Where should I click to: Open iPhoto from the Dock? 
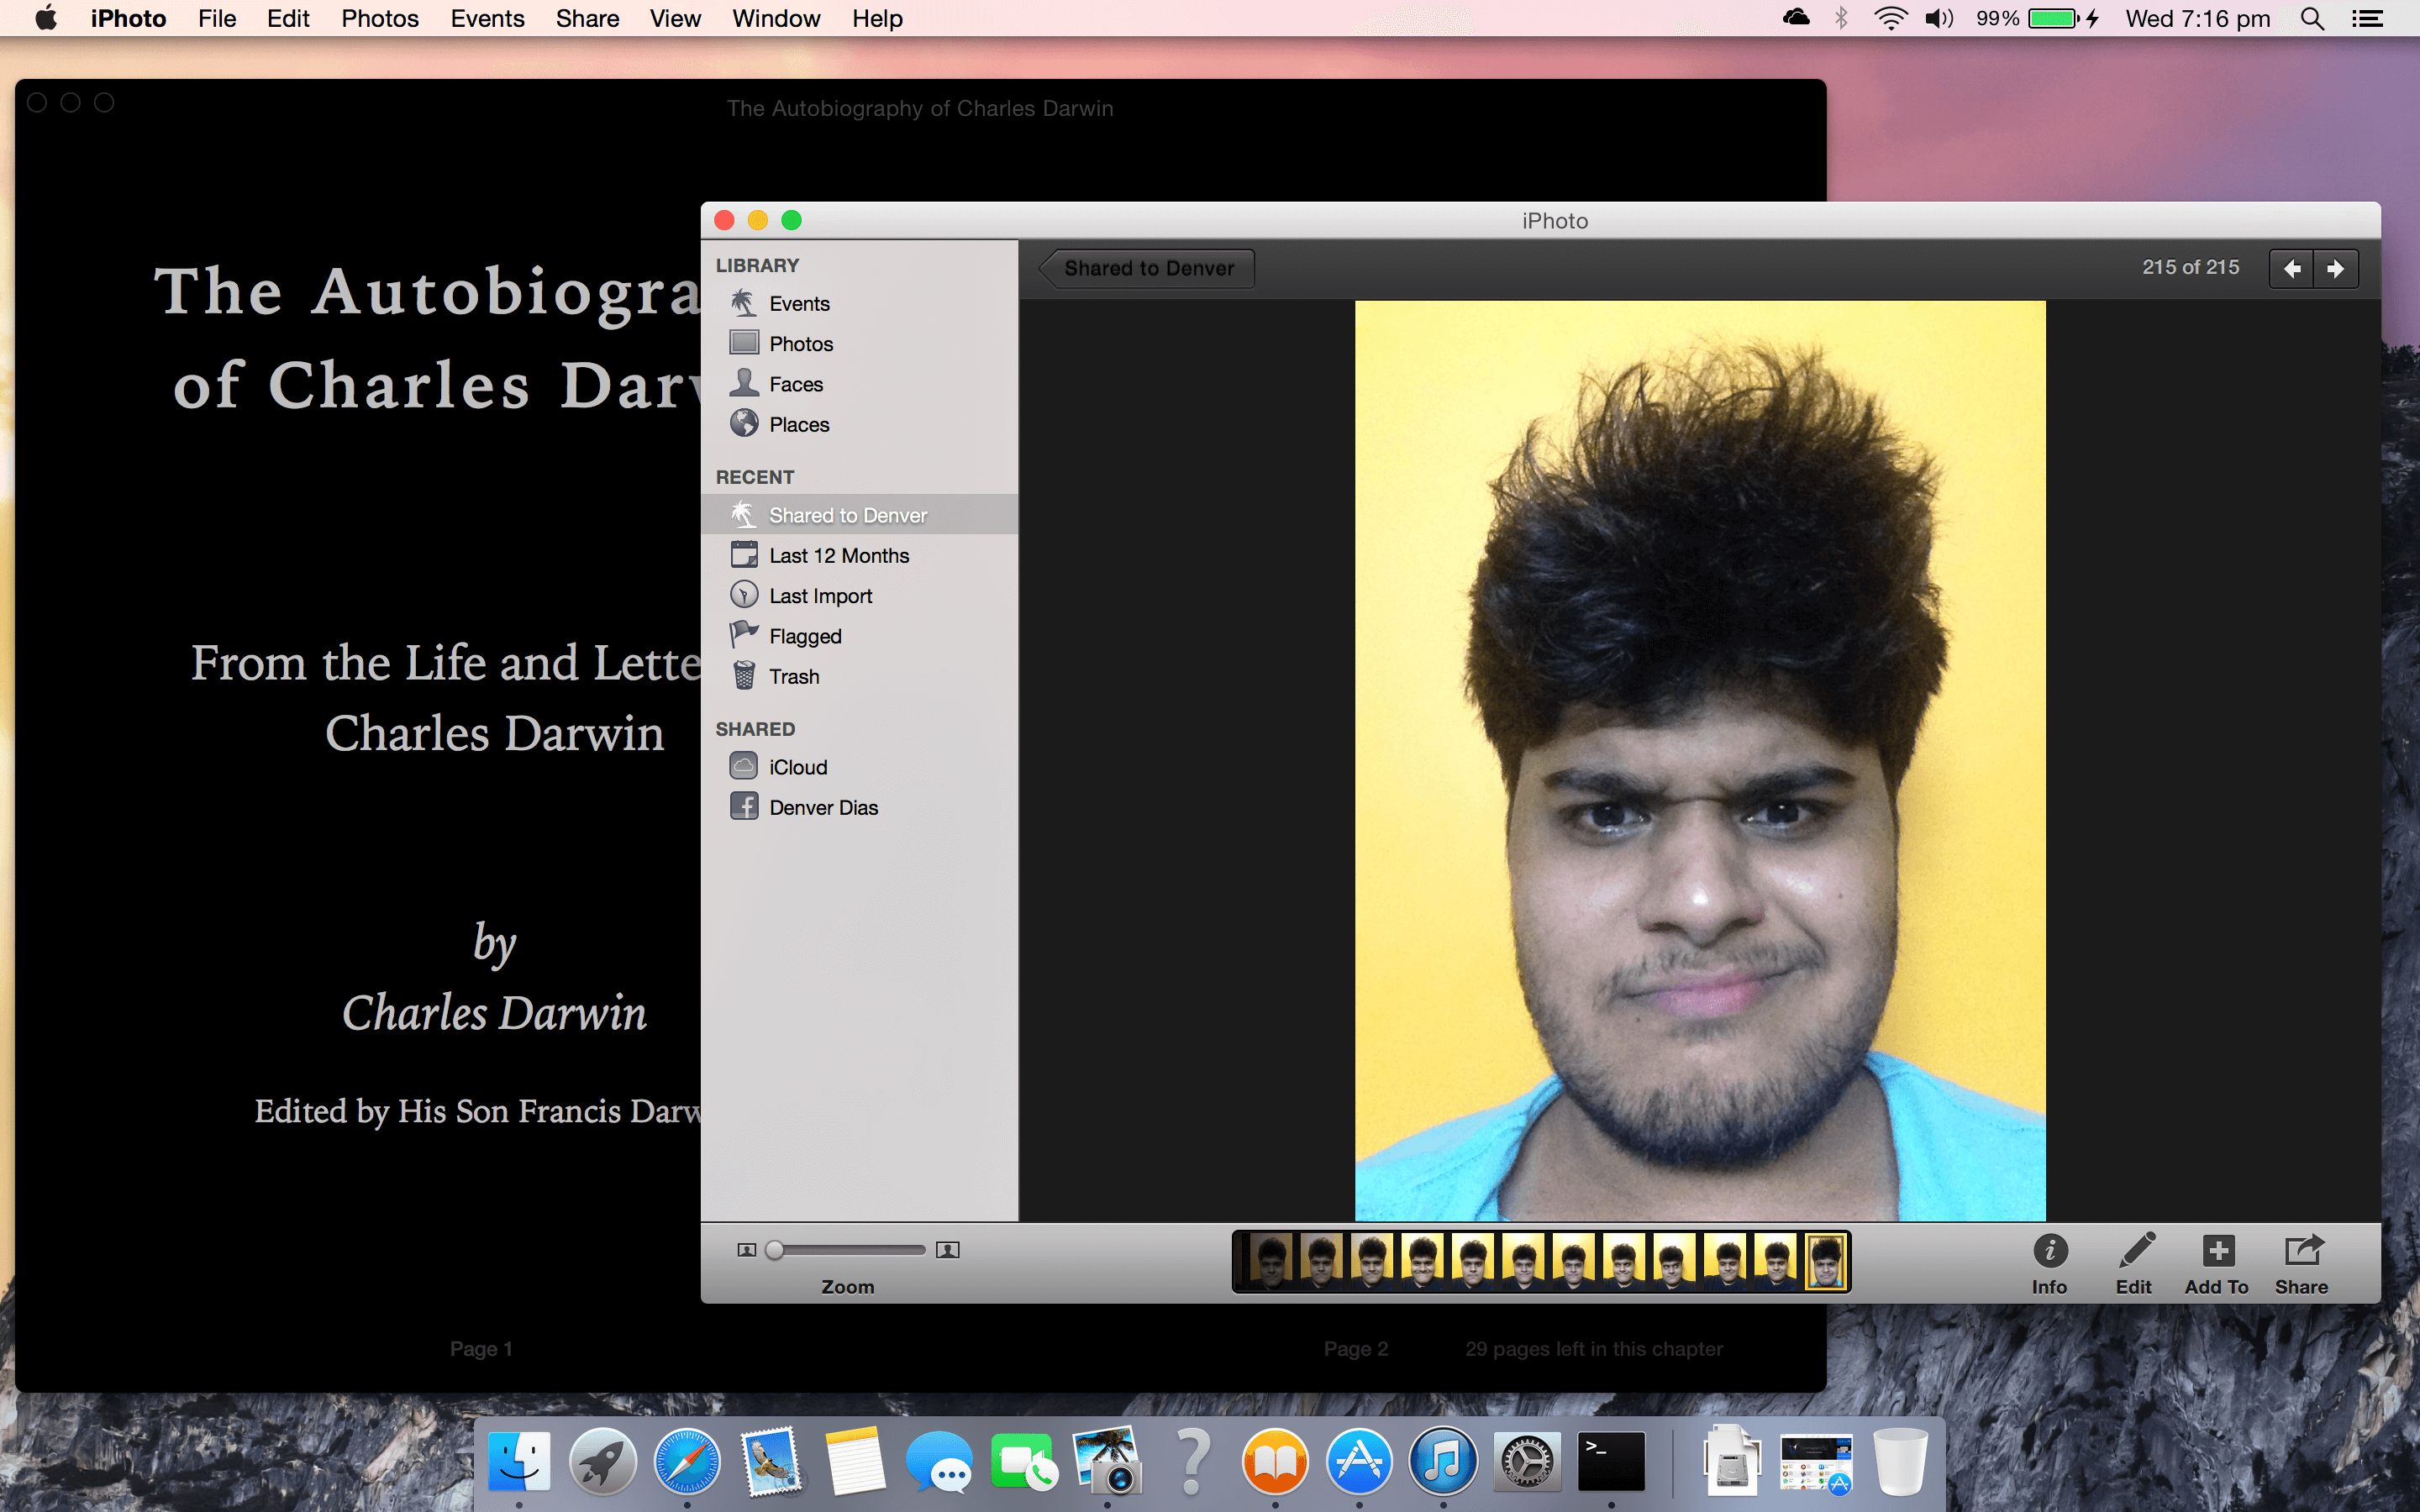click(1107, 1462)
